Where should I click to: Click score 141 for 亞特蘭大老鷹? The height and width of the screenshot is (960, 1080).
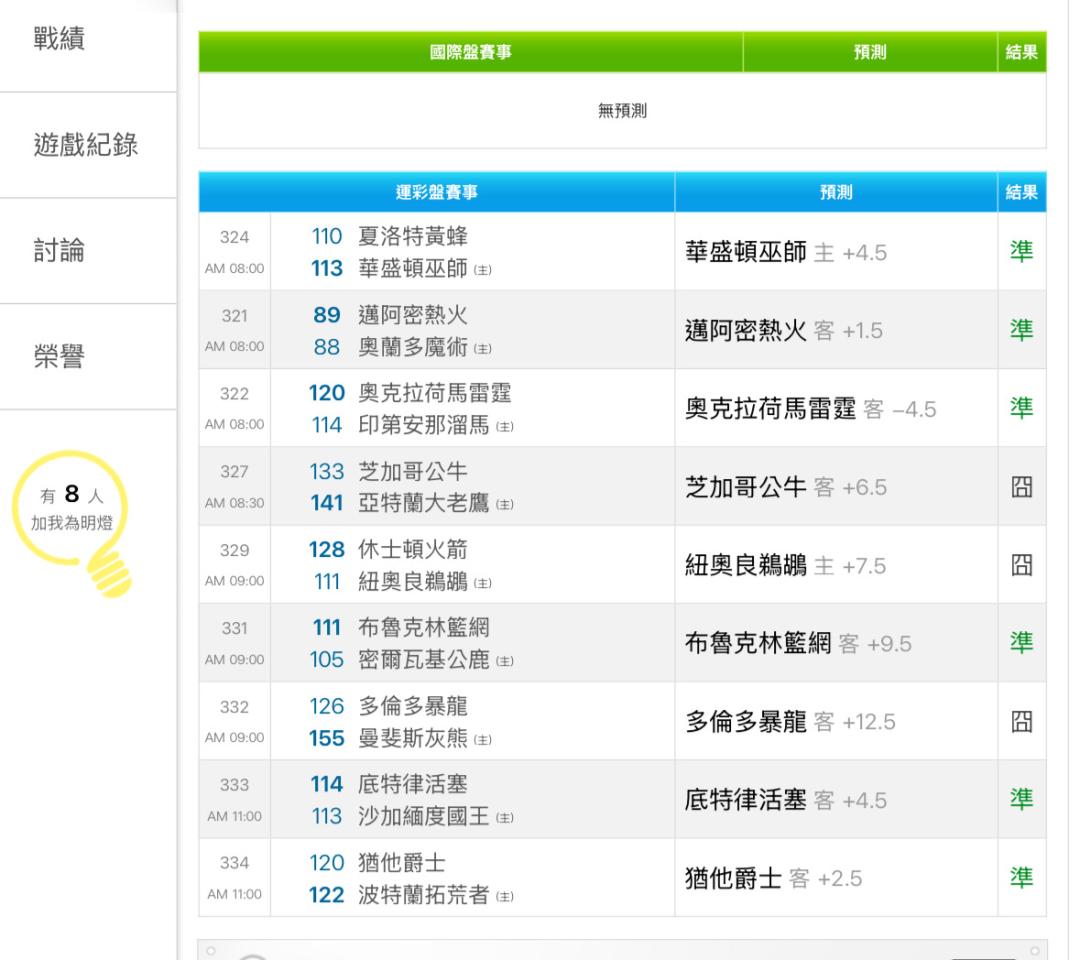point(326,503)
